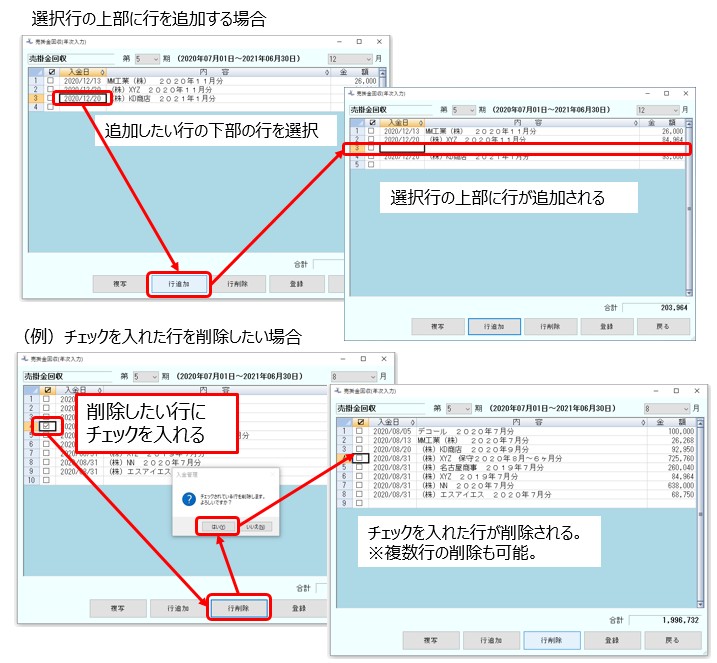
Task: Click いいえ button in 入金管理 dialog
Action: tap(256, 527)
